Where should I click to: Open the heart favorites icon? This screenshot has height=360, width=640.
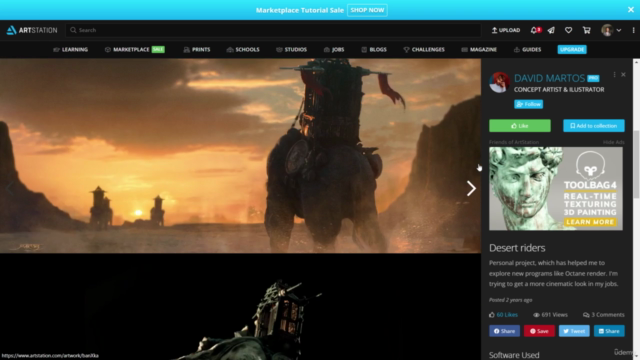(568, 30)
